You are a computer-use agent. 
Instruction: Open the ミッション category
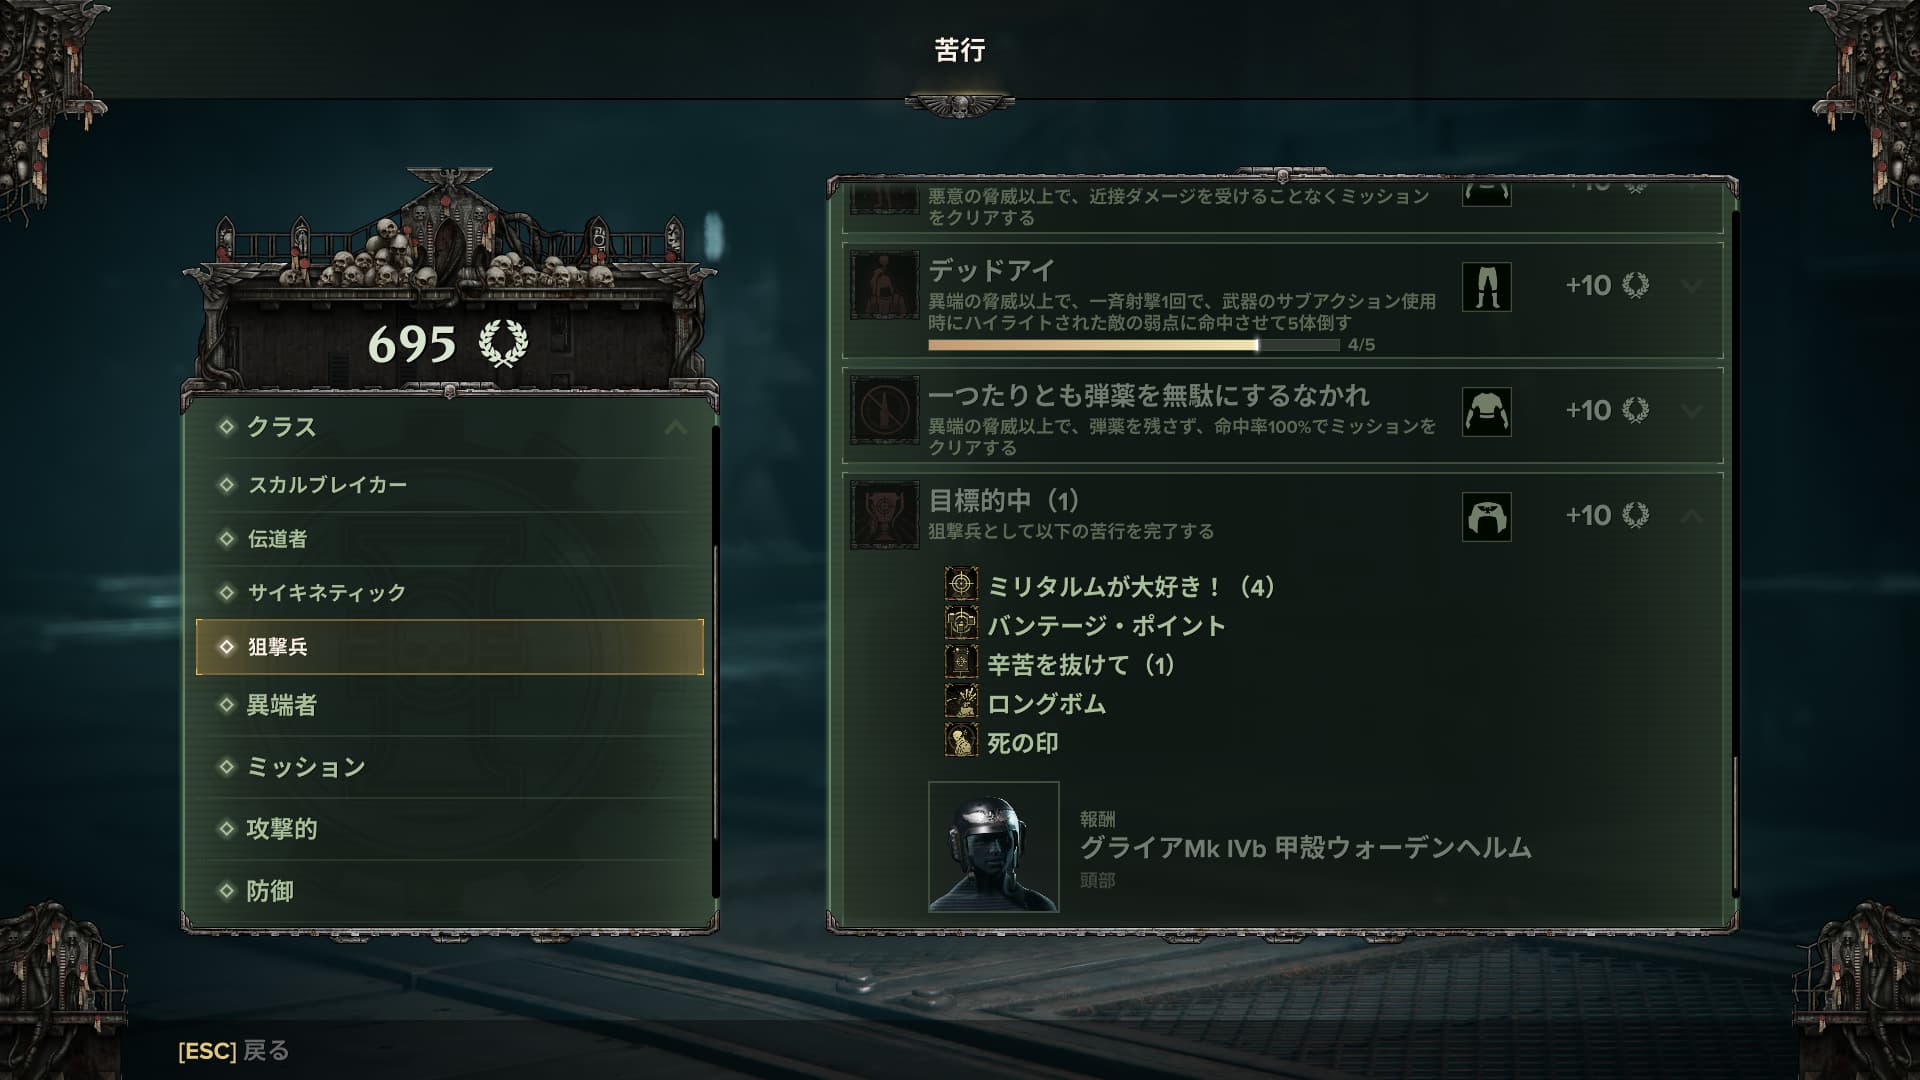[450, 767]
